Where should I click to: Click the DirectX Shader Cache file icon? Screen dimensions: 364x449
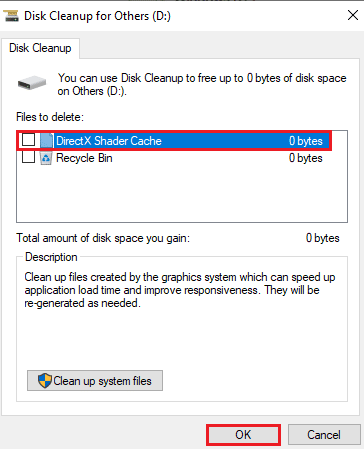click(x=46, y=141)
